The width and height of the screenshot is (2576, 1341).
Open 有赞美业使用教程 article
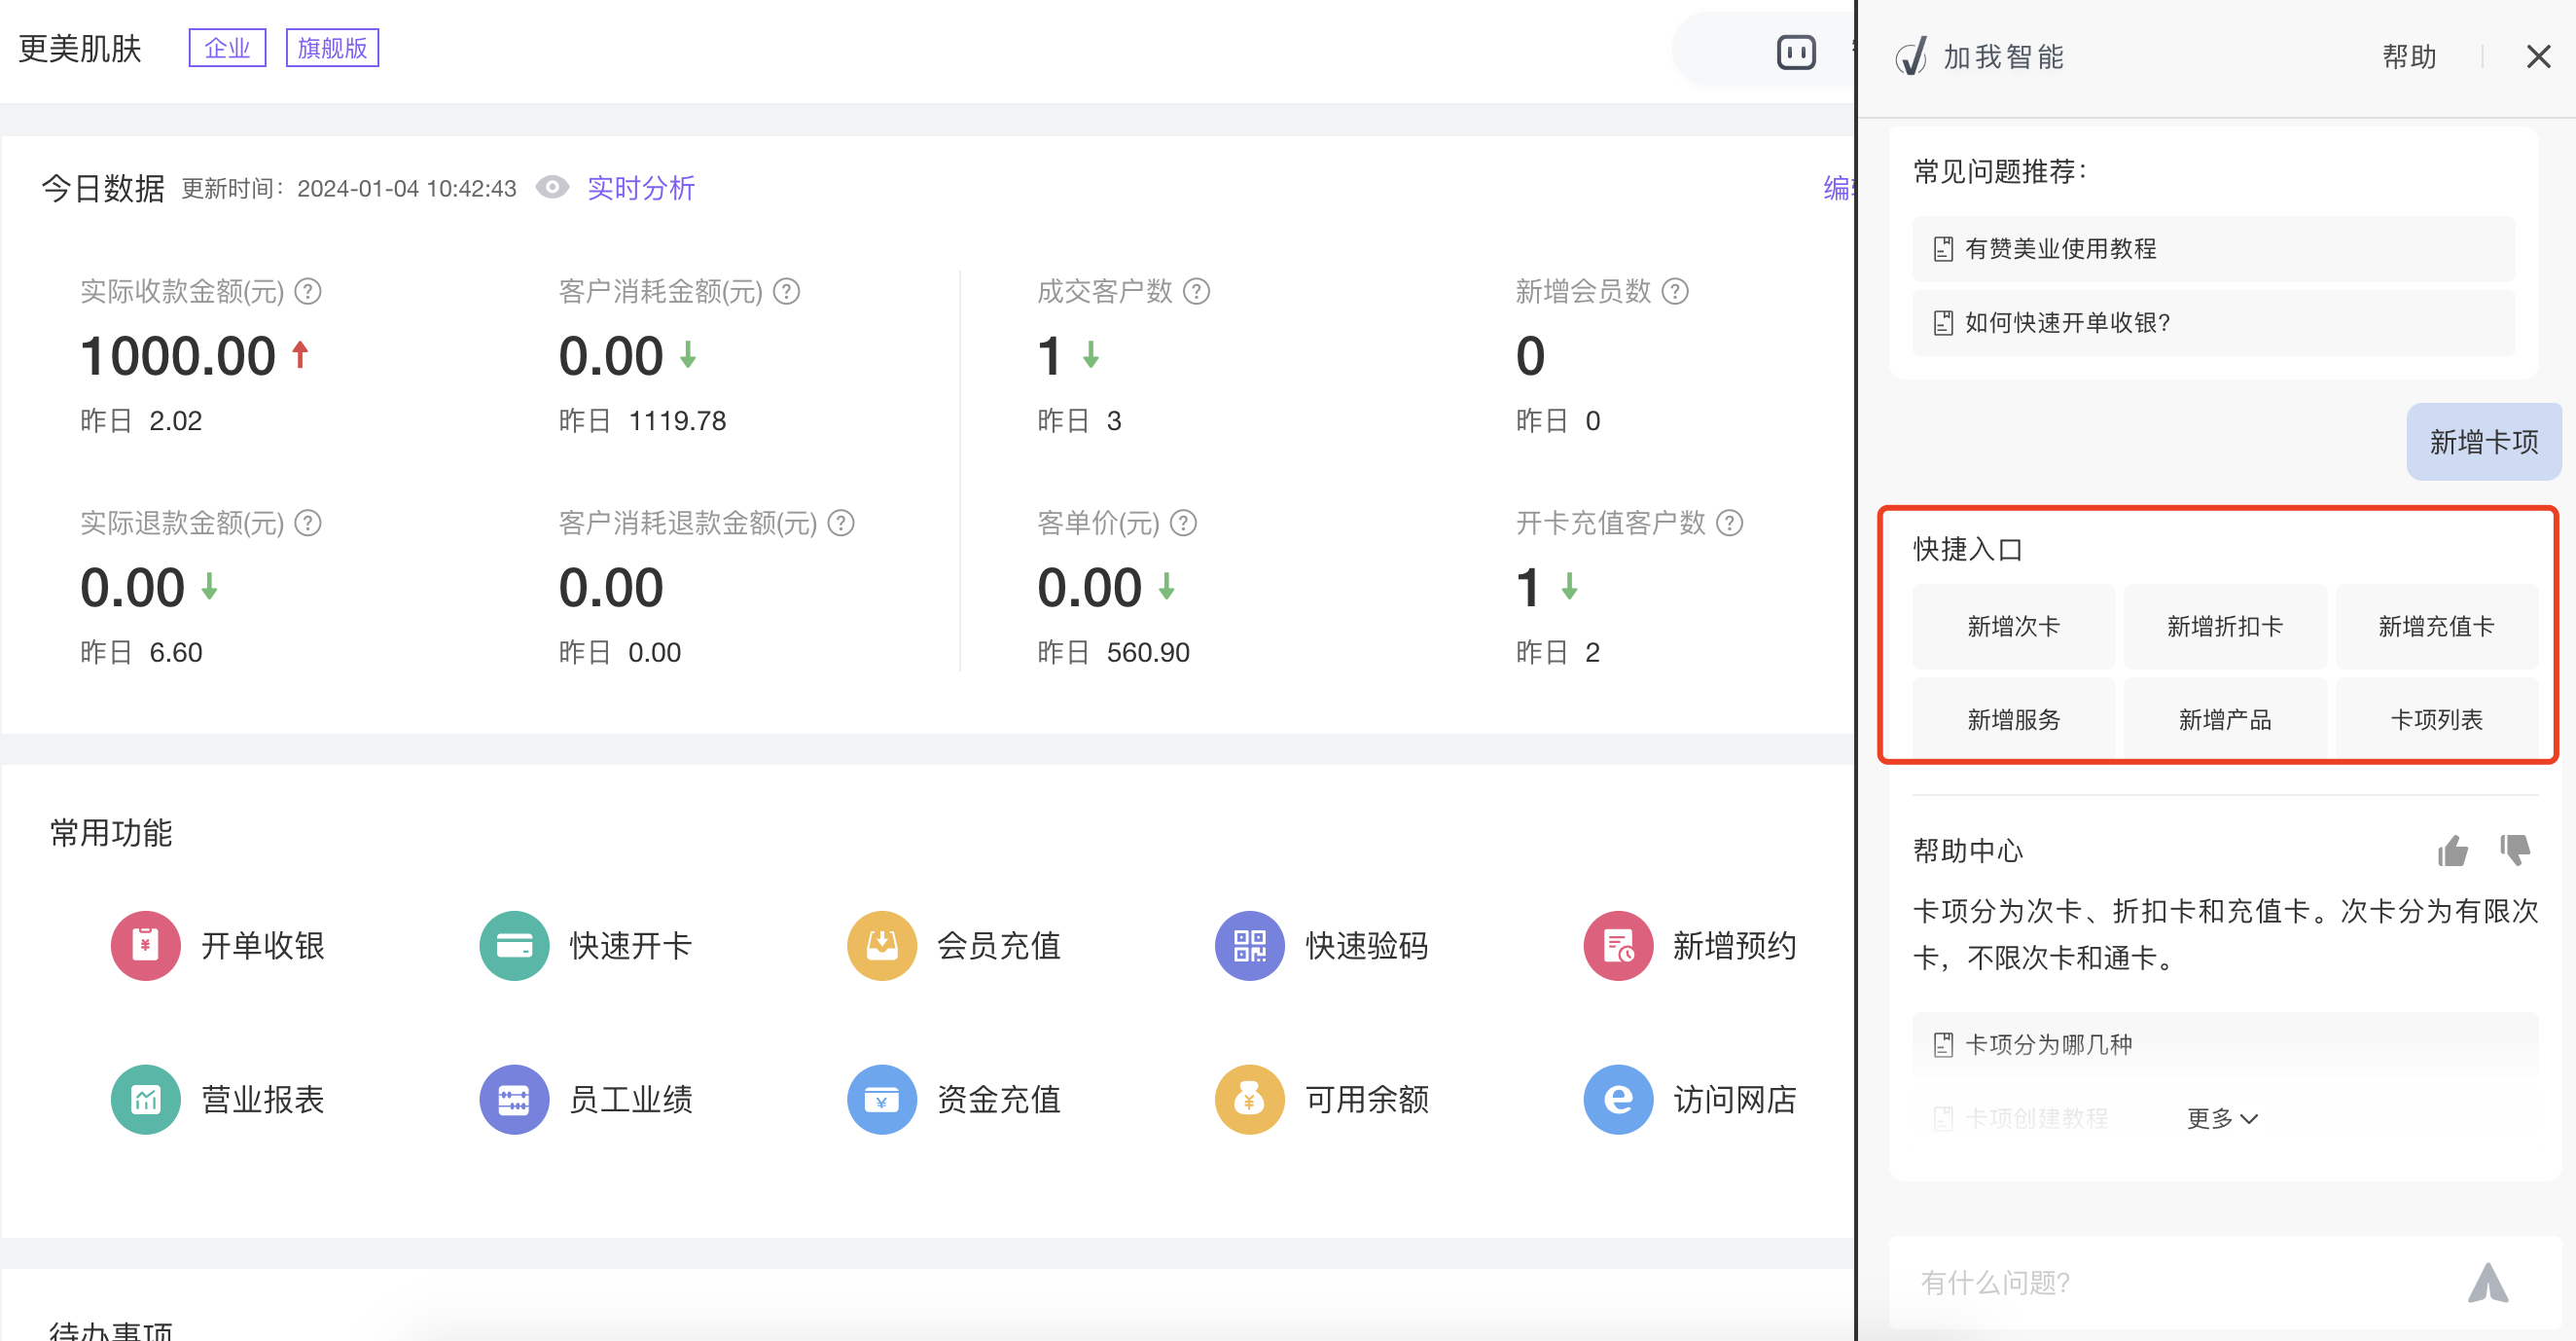click(2213, 249)
